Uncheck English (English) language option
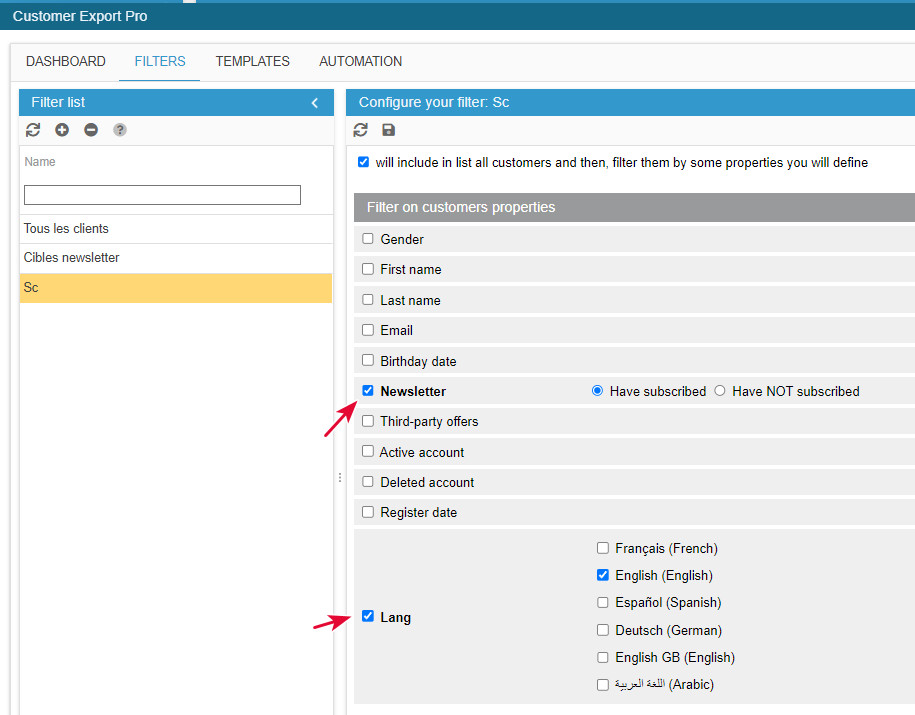 pos(602,575)
